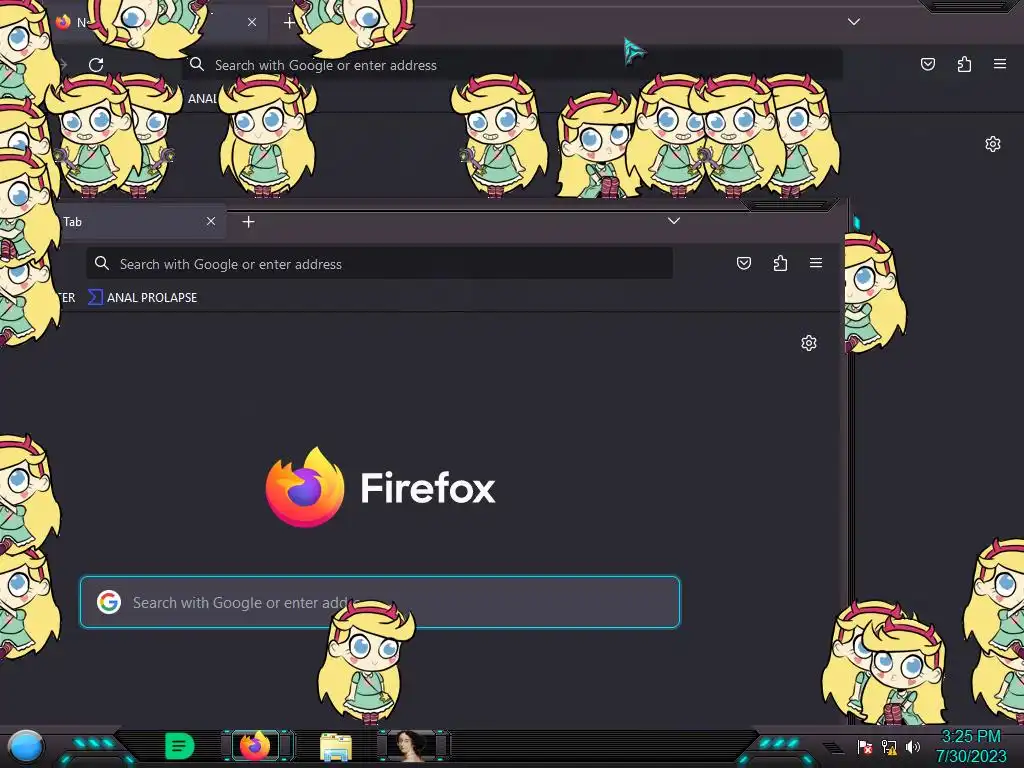Open front window's ANAL PROLAPSE bookmark
The image size is (1024, 768).
(x=143, y=297)
